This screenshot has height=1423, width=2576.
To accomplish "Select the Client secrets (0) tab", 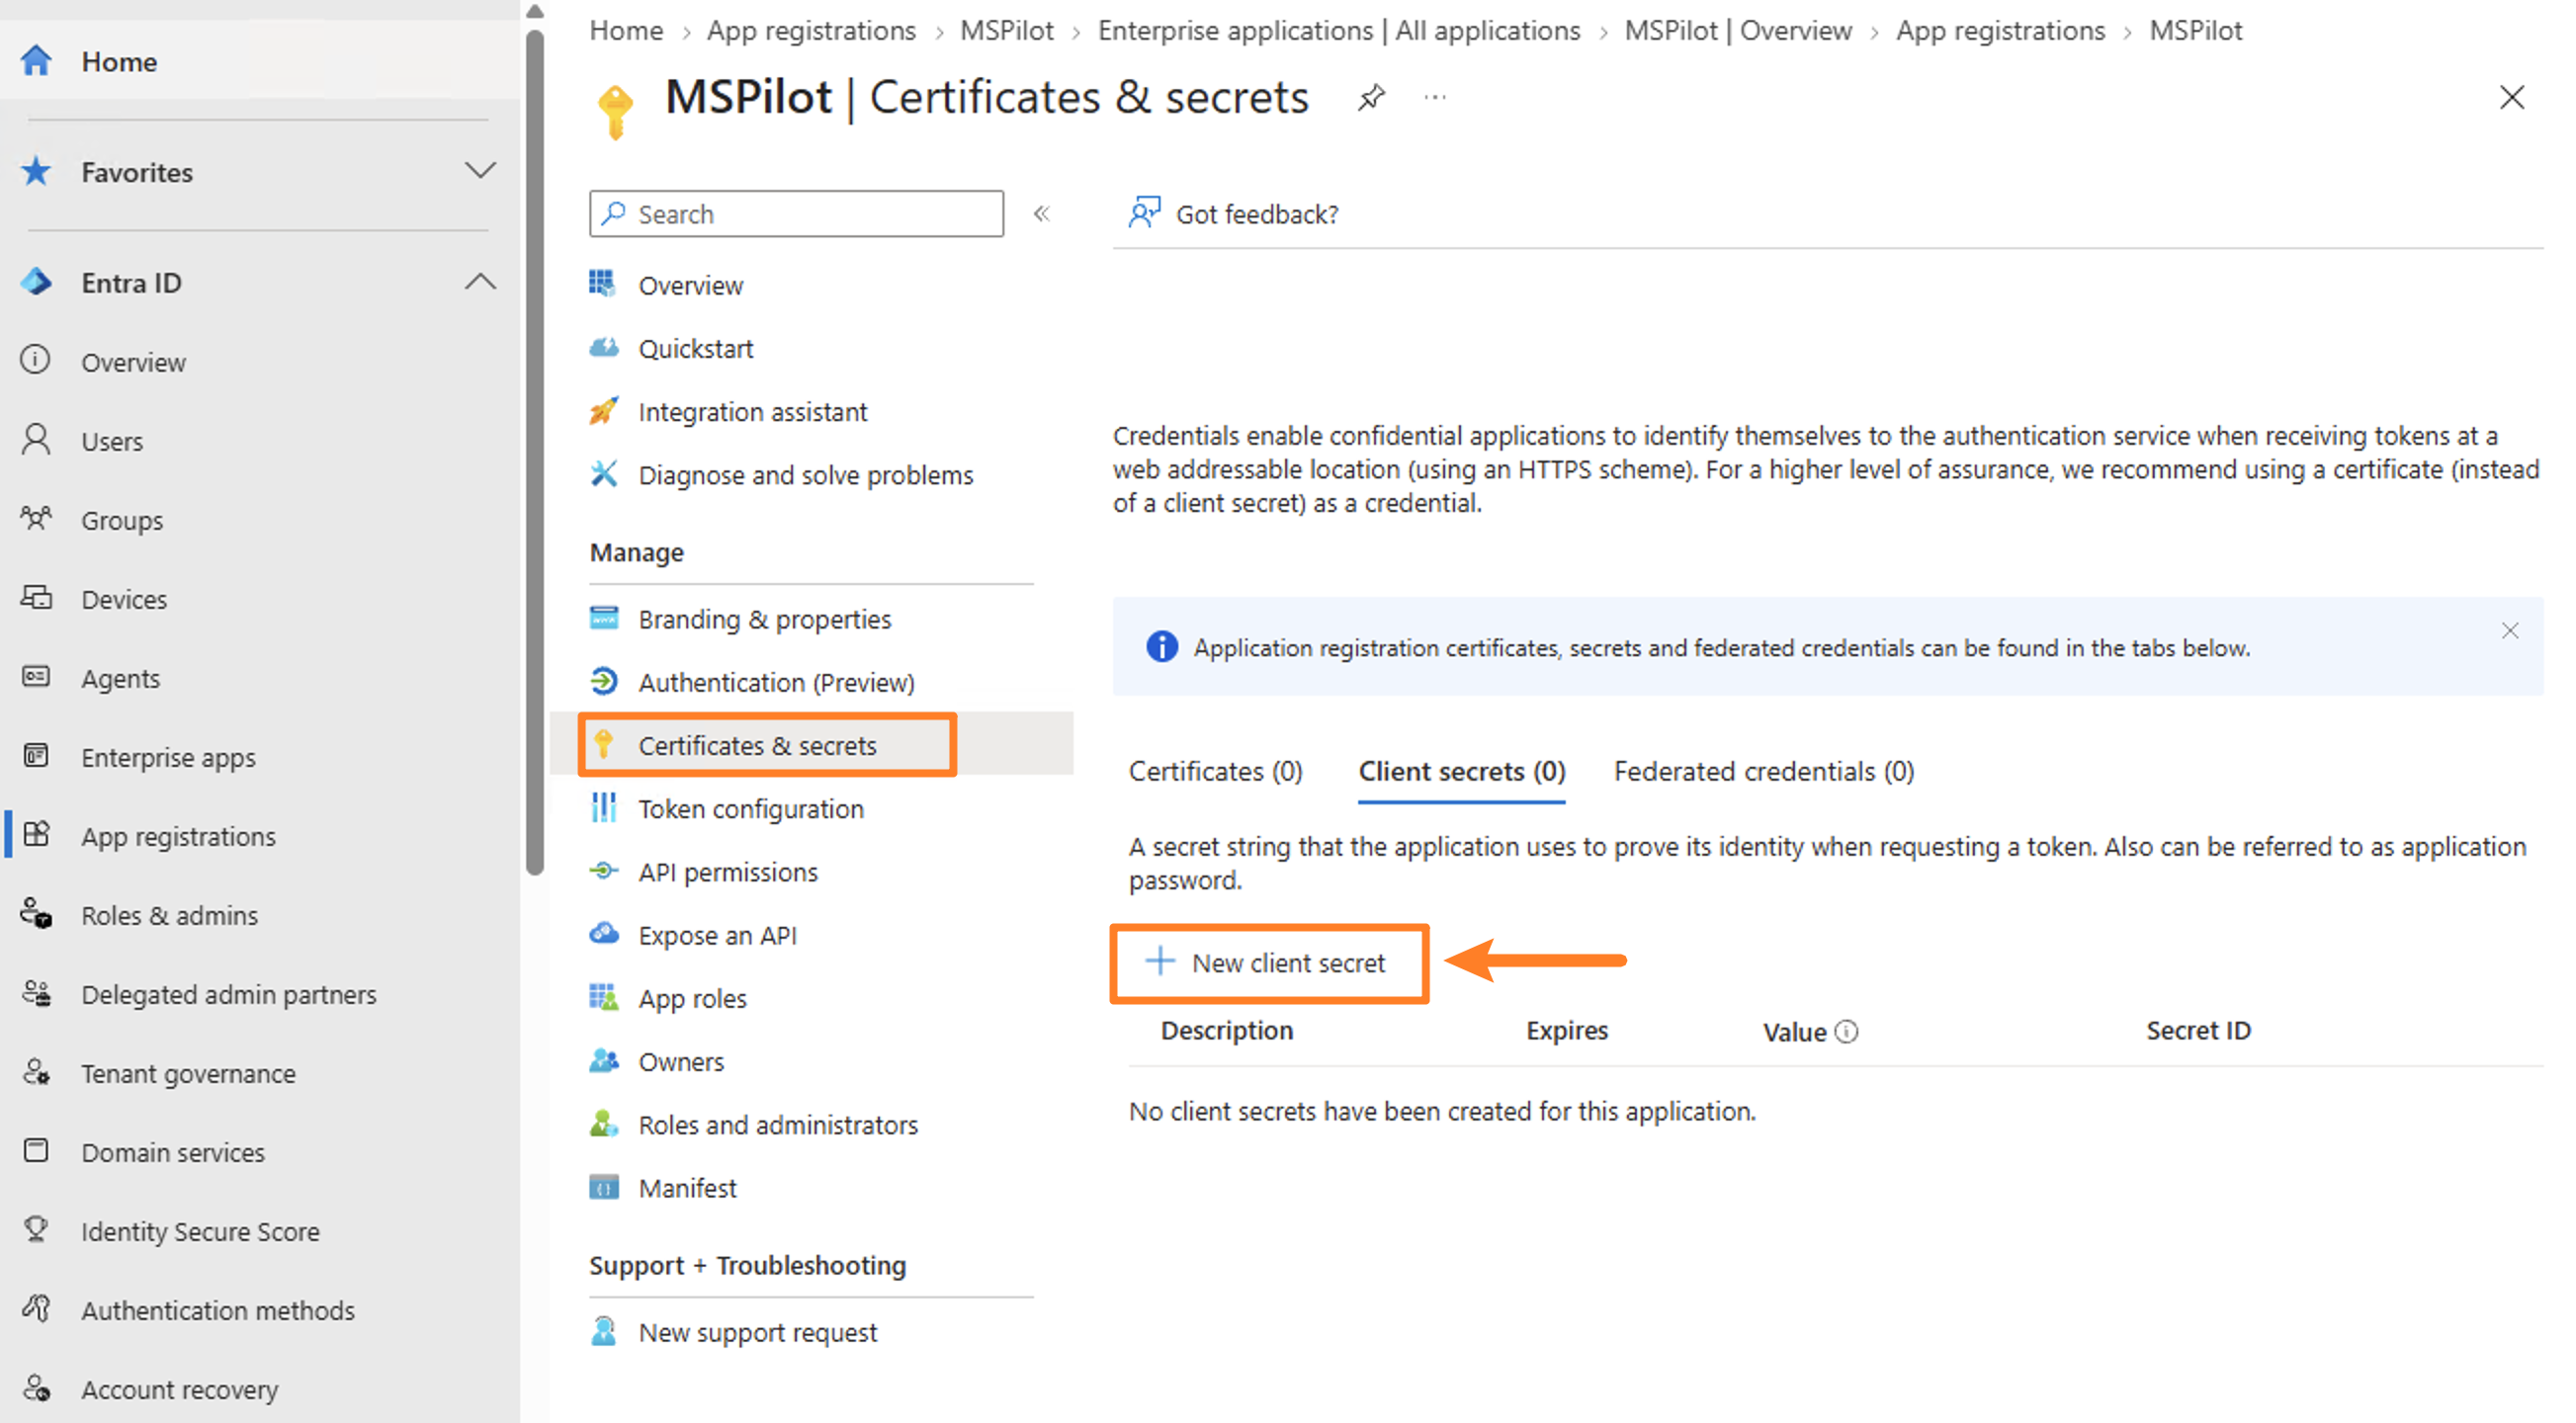I will (x=1461, y=772).
